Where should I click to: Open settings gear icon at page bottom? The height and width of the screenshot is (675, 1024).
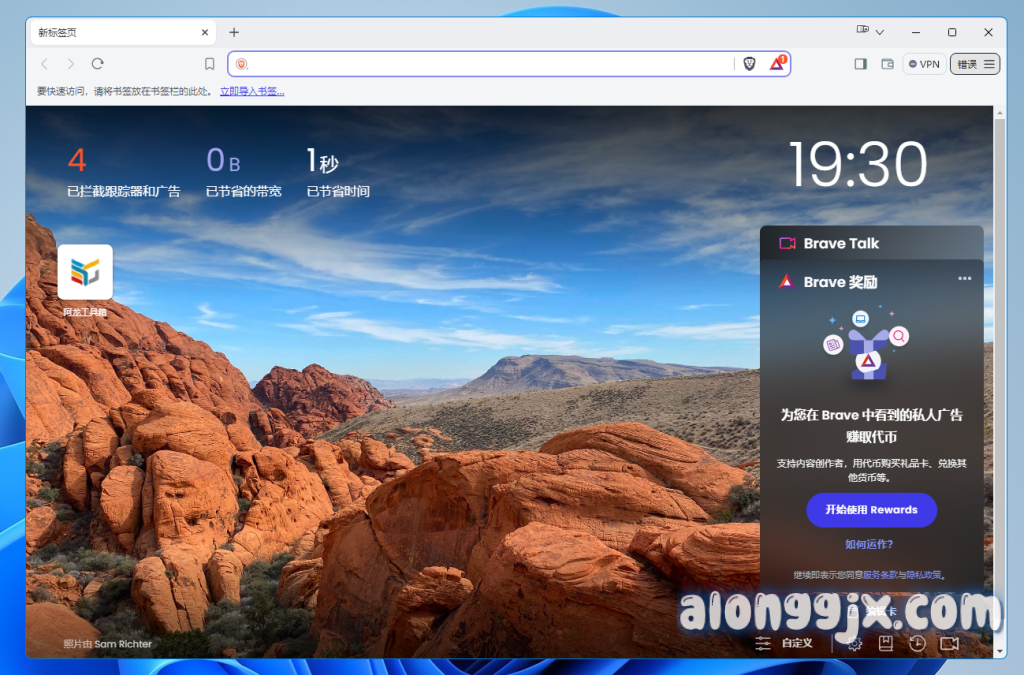[x=854, y=643]
